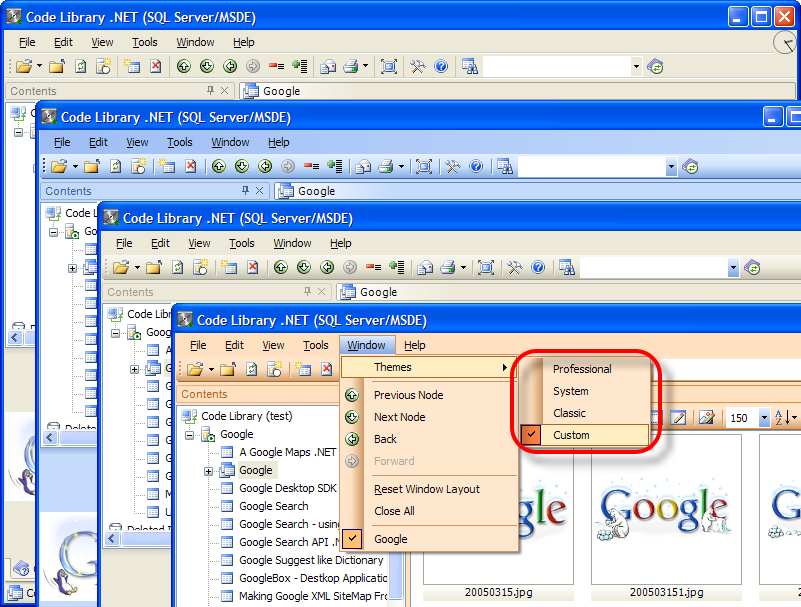Screen dimensions: 801x607
Task: Click the green plus expand icon in the backmost window
Action: (300, 66)
